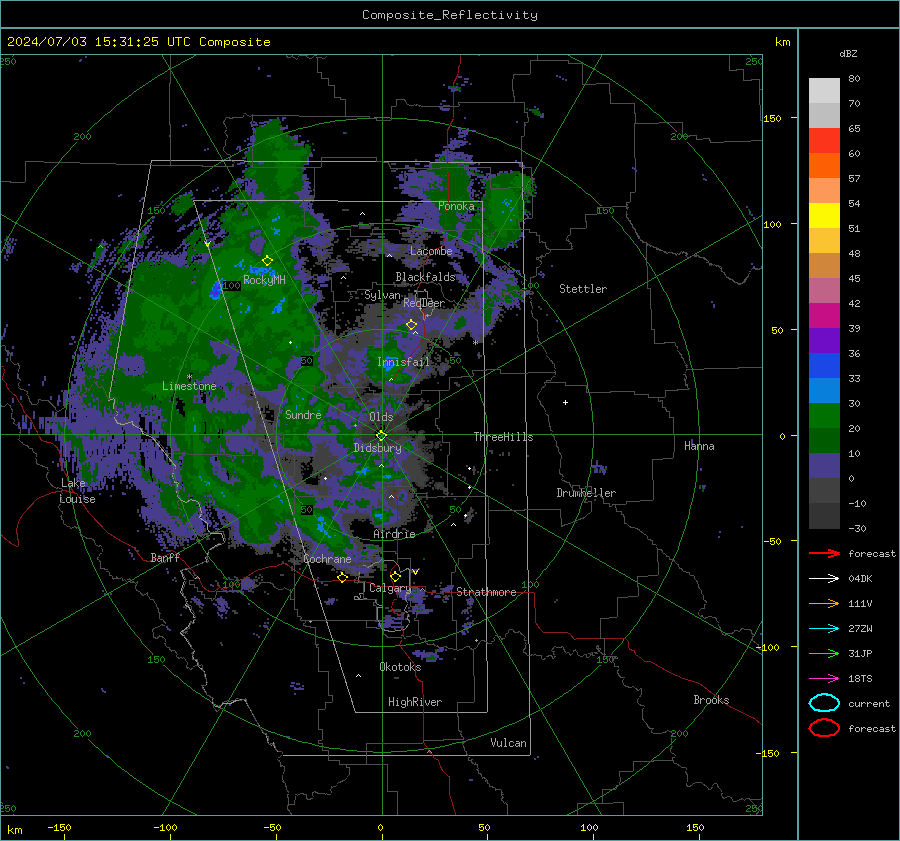Click the green 31JP arrow icon
The image size is (900, 841).
pos(824,653)
